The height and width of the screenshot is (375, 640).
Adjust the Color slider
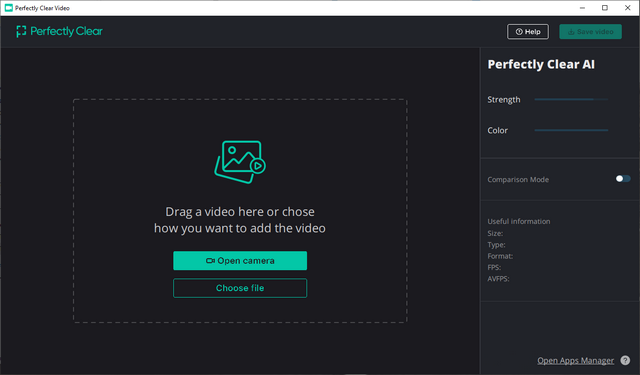tap(571, 130)
